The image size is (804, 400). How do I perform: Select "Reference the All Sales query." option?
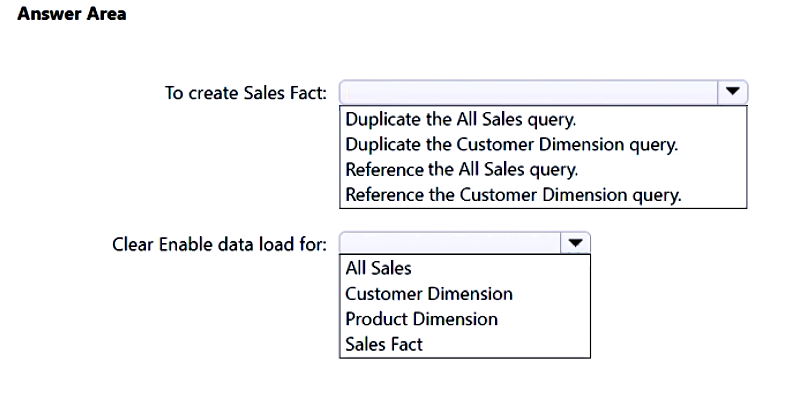(x=461, y=169)
